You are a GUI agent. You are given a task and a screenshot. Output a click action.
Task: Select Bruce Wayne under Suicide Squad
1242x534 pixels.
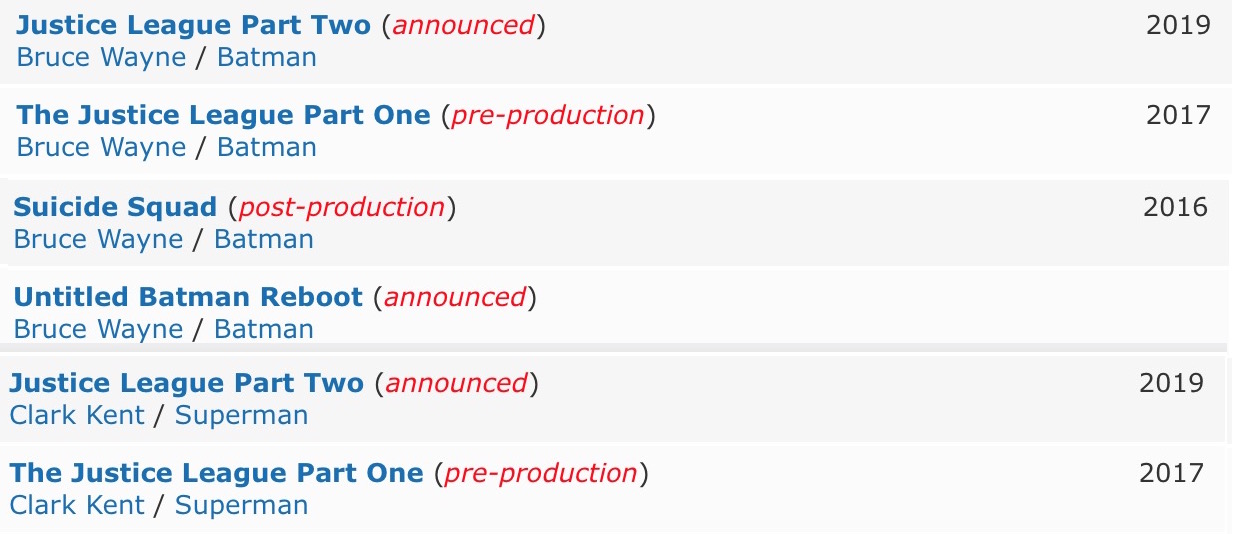(x=98, y=239)
